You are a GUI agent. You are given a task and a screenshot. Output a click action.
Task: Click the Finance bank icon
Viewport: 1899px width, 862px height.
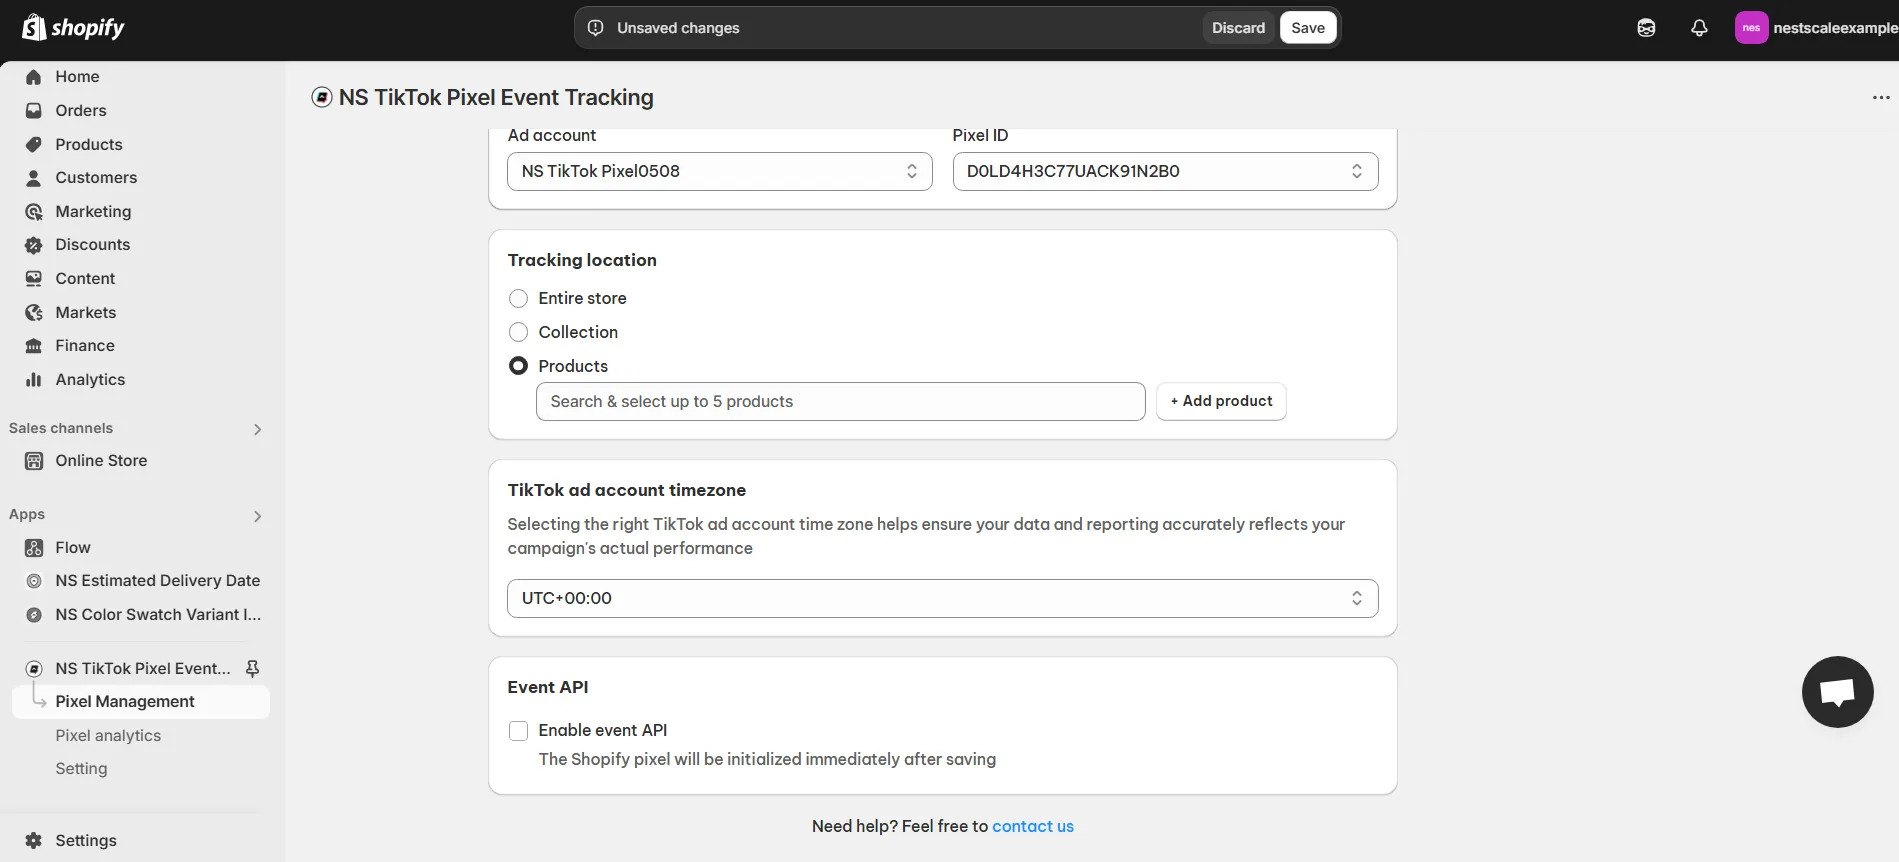click(34, 346)
